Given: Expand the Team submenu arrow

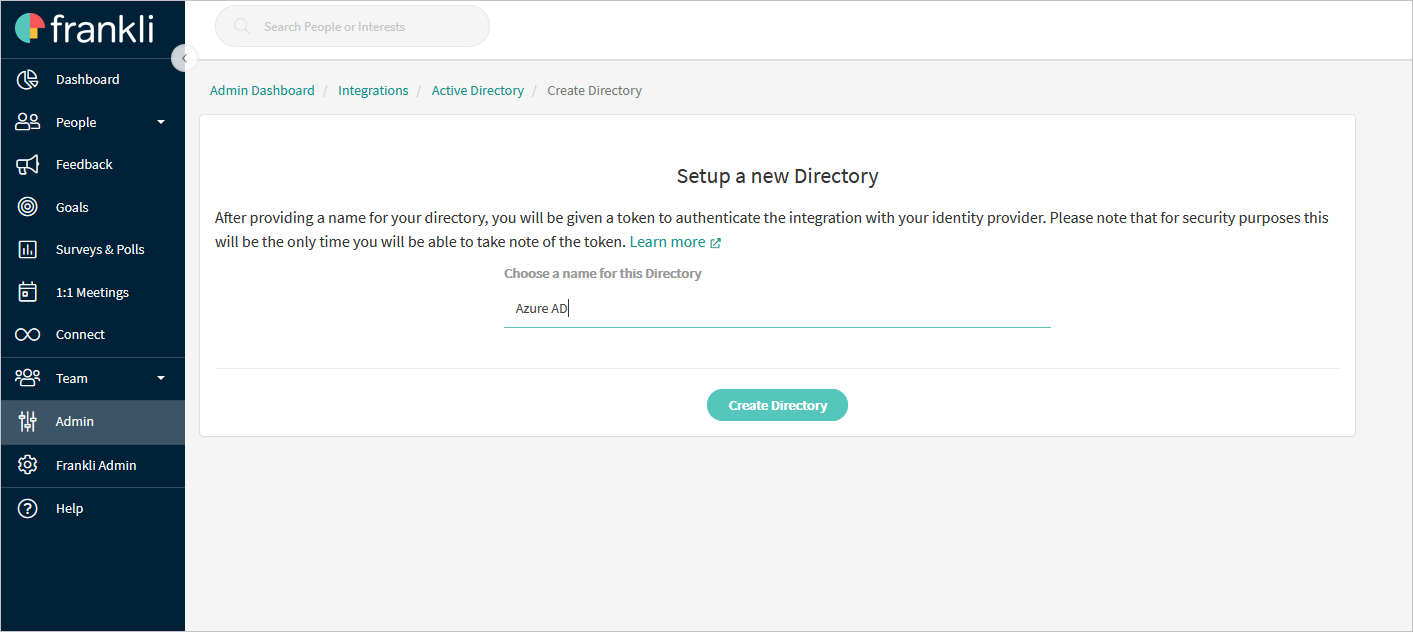Looking at the screenshot, I should pyautogui.click(x=161, y=378).
